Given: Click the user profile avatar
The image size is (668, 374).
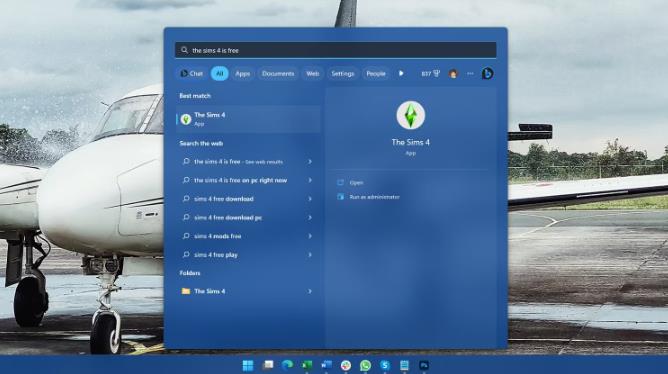Looking at the screenshot, I should 453,74.
